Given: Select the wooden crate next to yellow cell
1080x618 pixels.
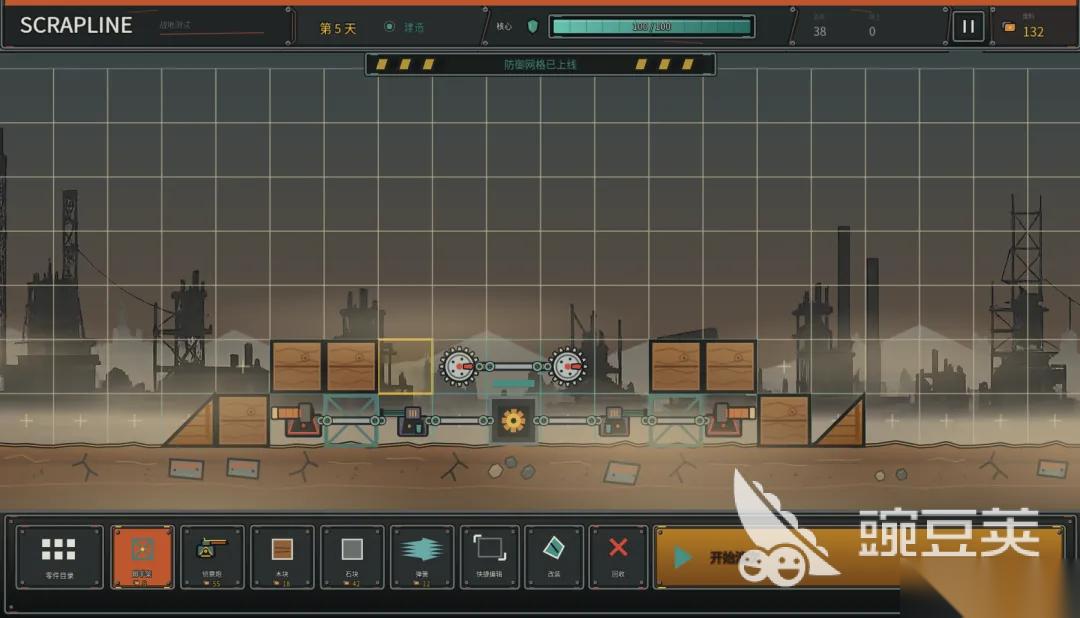Looking at the screenshot, I should [x=351, y=367].
